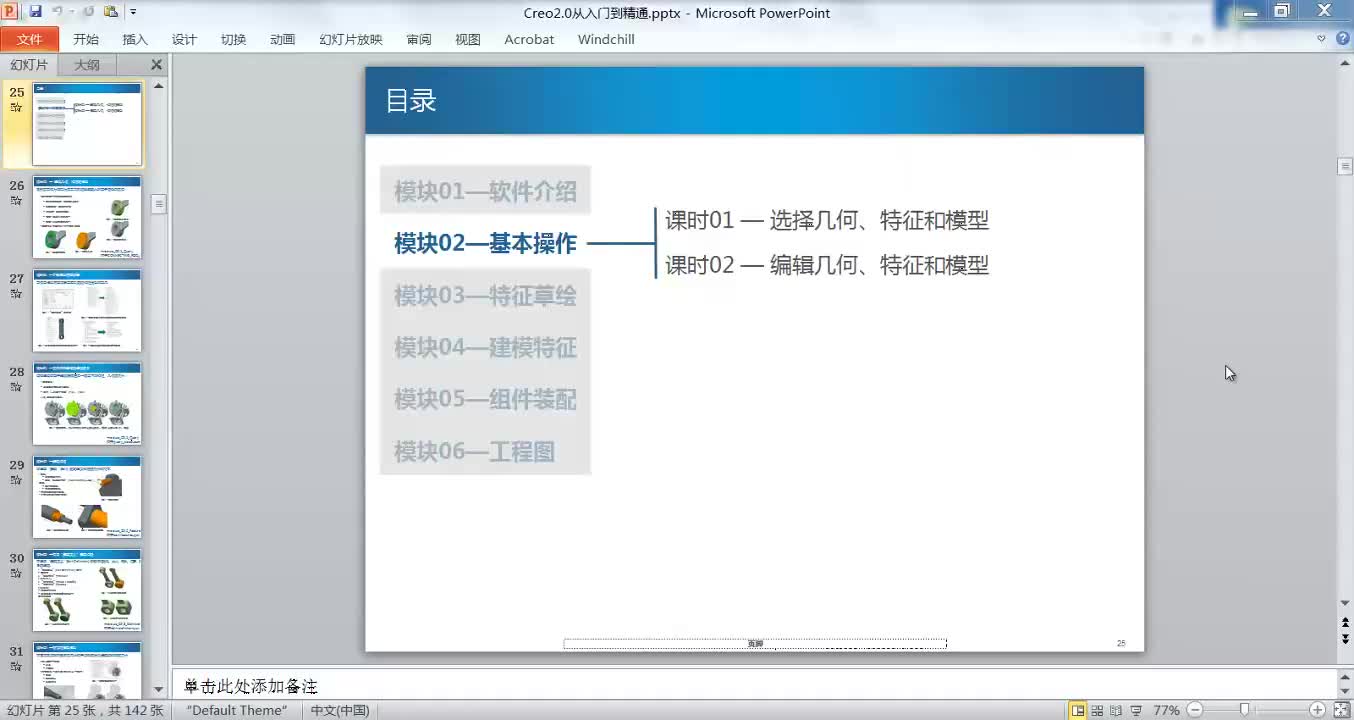The height and width of the screenshot is (720, 1354).
Task: Select slide 26 thumbnail
Action: 87,217
